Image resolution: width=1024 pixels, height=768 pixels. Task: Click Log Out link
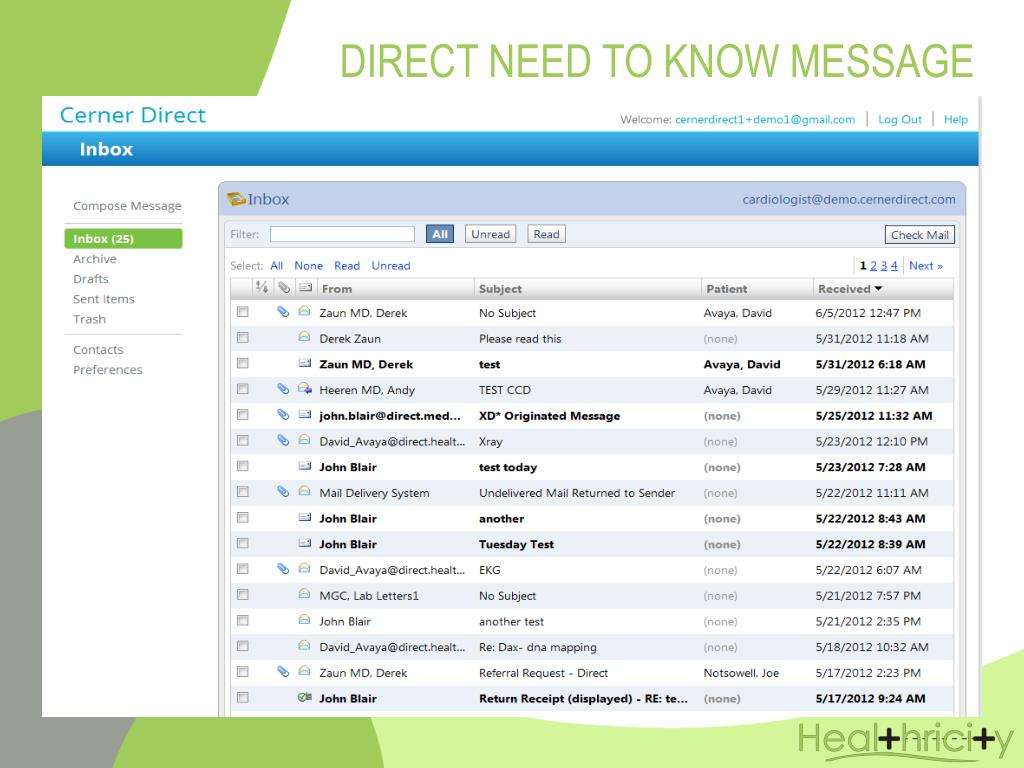(x=899, y=120)
